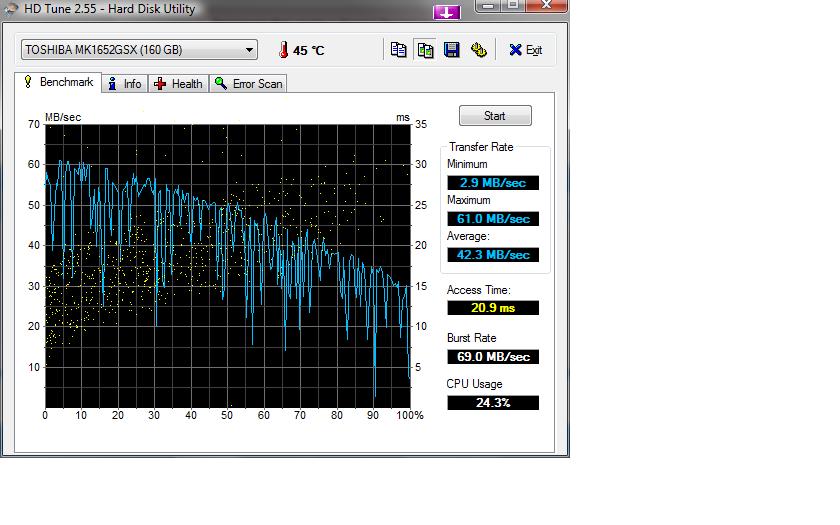Copy benchmark results as text icon
This screenshot has width=840, height=525.
click(x=399, y=50)
